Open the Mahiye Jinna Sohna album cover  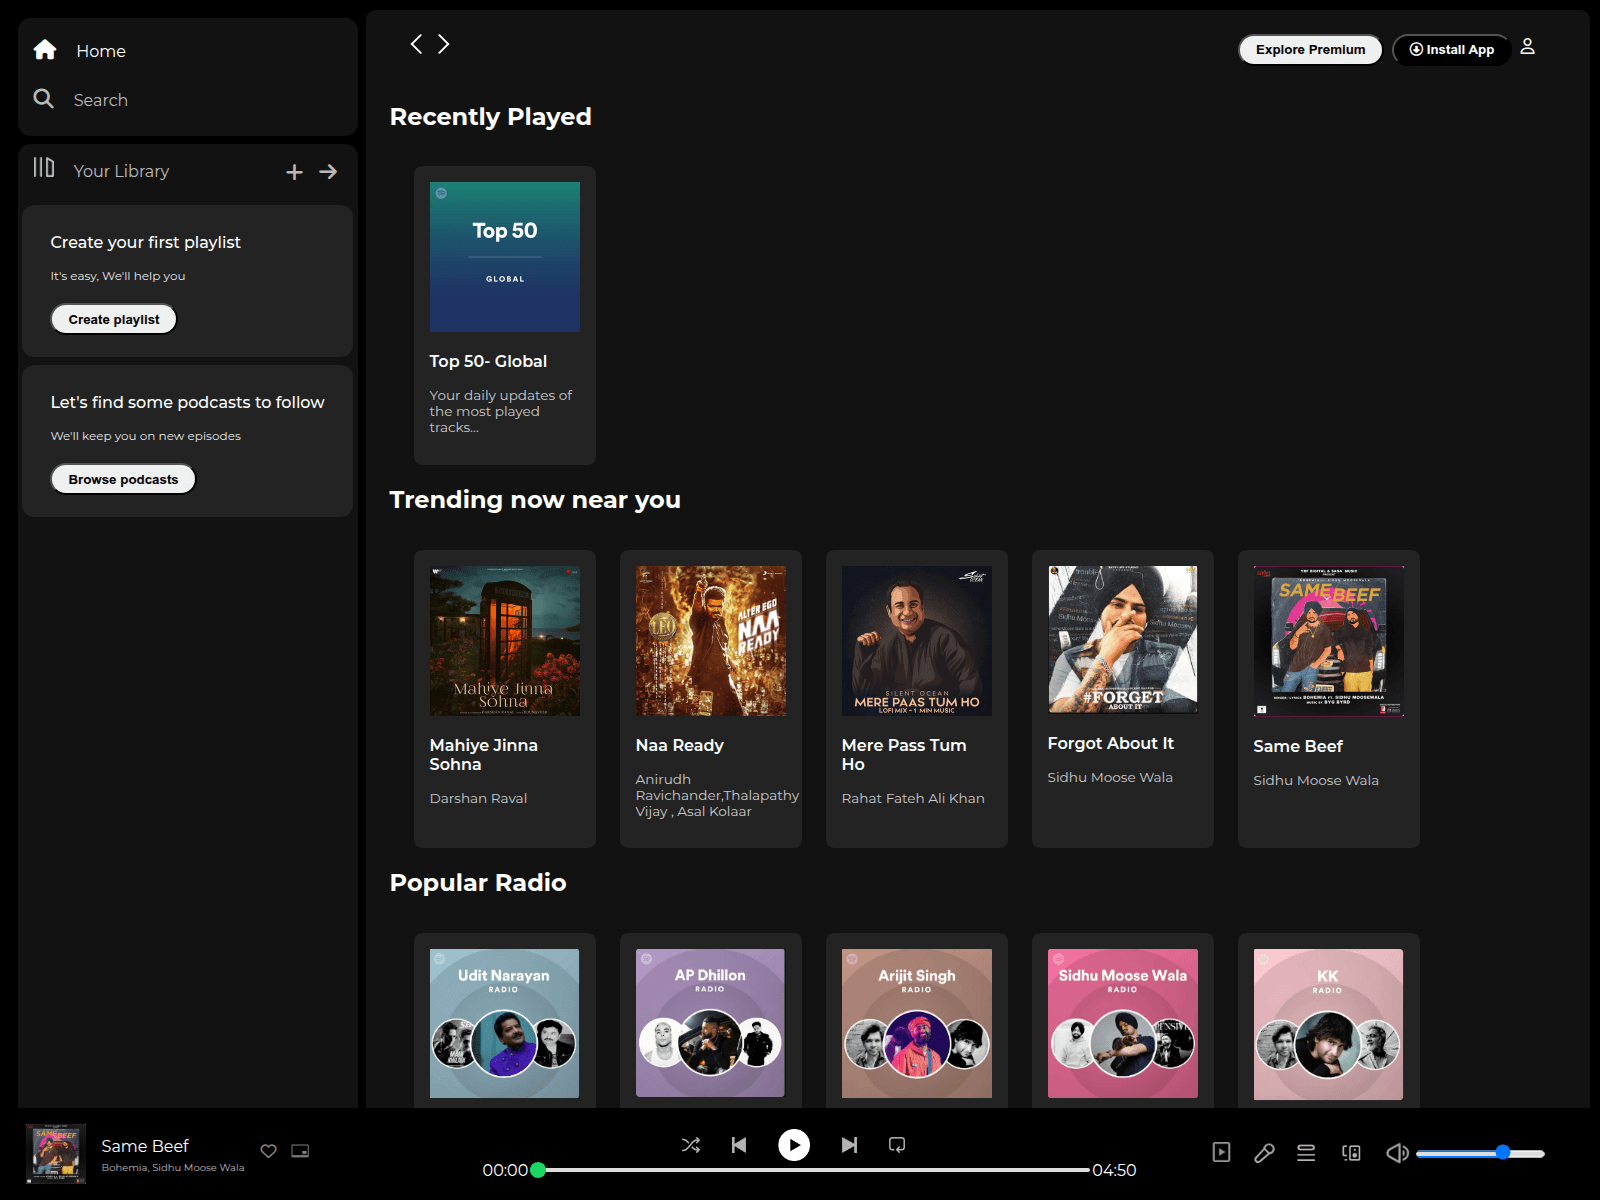coord(505,641)
